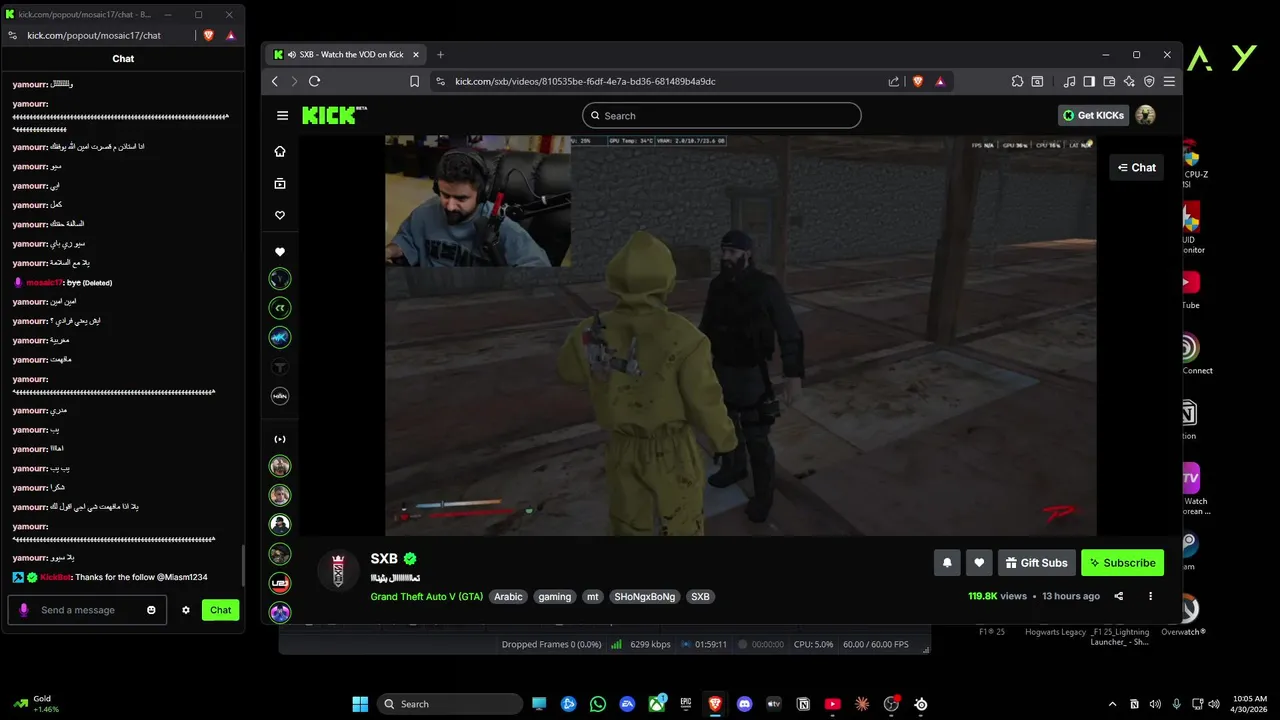Click the Get KICKs button
The height and width of the screenshot is (720, 1280).
click(1093, 115)
